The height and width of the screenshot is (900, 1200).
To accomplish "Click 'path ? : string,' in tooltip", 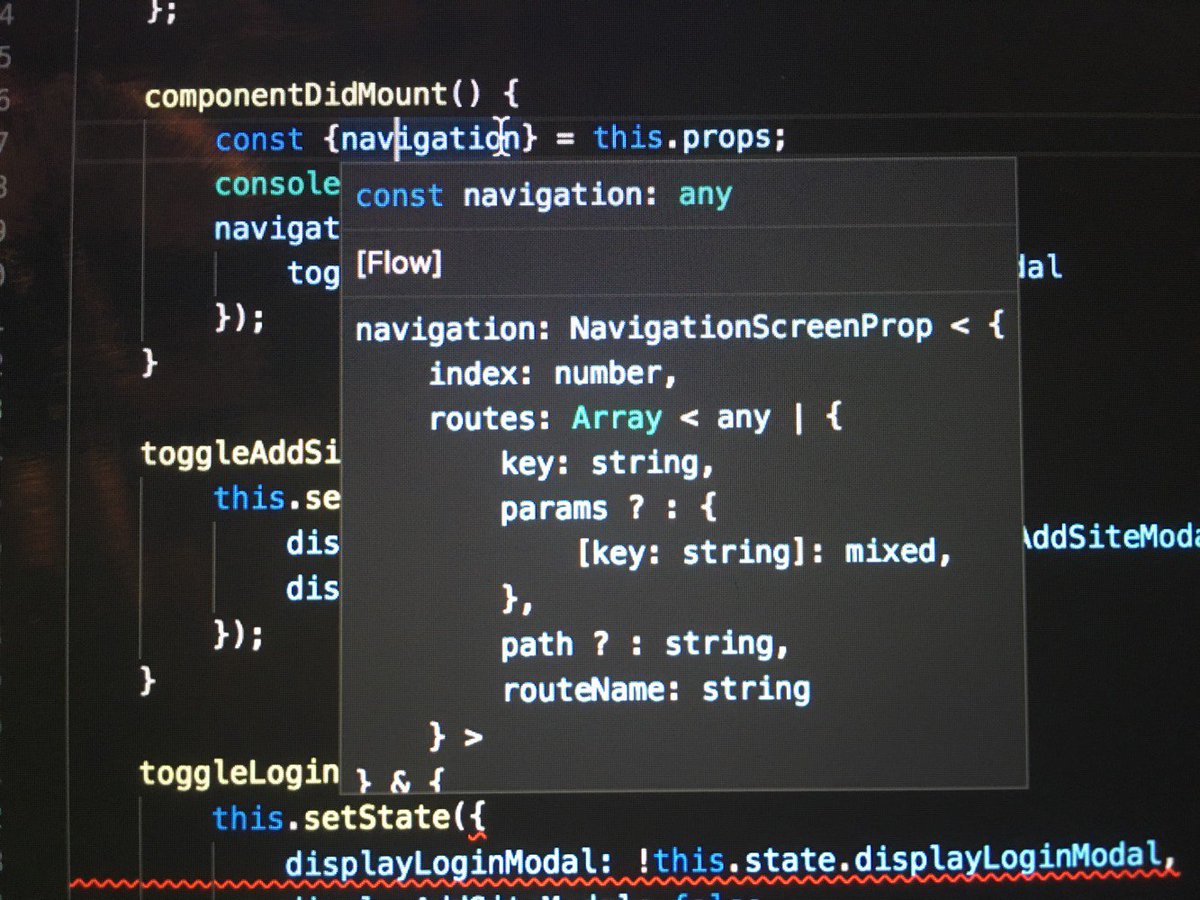I will [x=645, y=645].
